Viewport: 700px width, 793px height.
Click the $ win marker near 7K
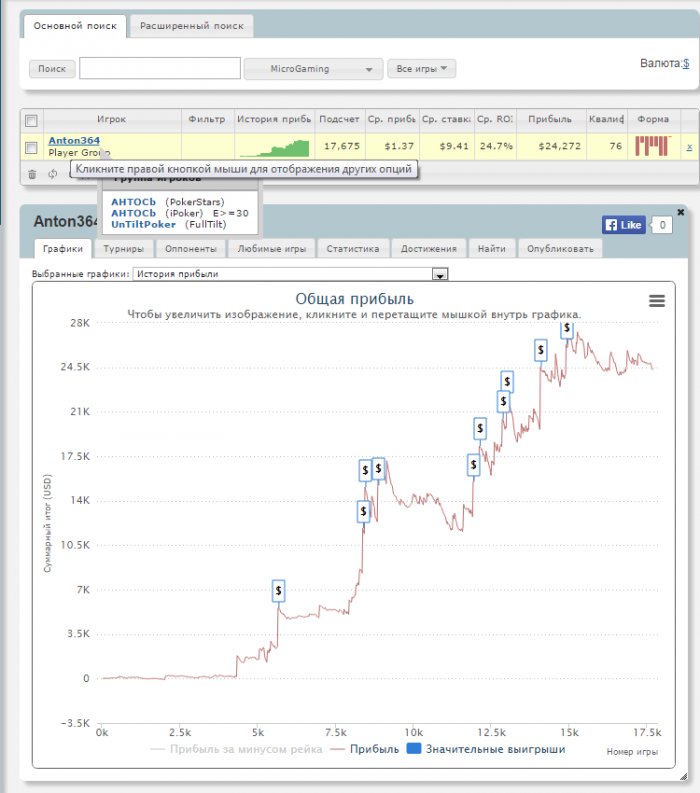pos(279,591)
